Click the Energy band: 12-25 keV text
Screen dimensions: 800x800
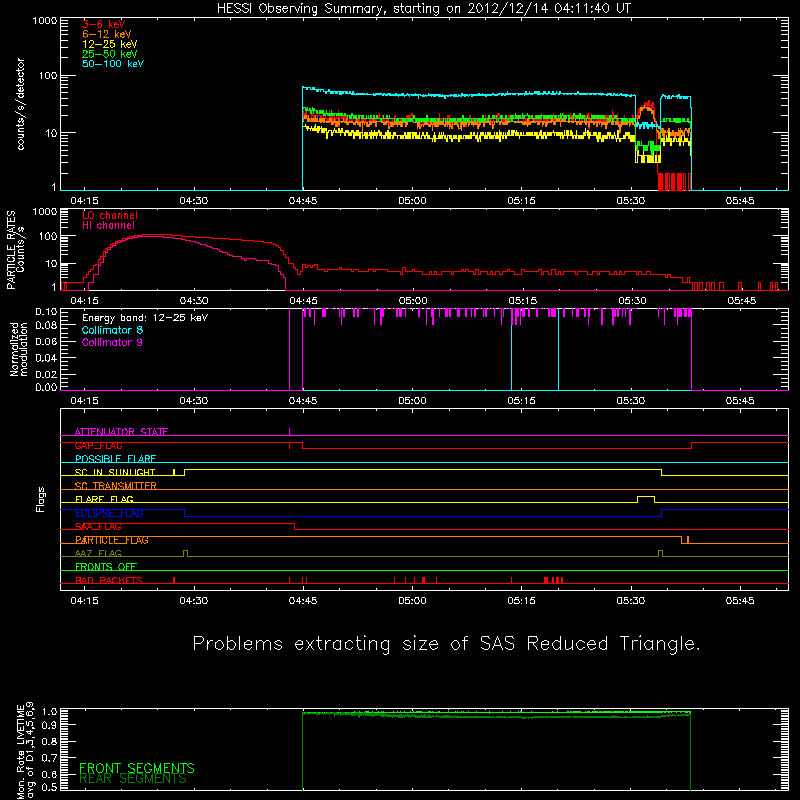tap(145, 318)
